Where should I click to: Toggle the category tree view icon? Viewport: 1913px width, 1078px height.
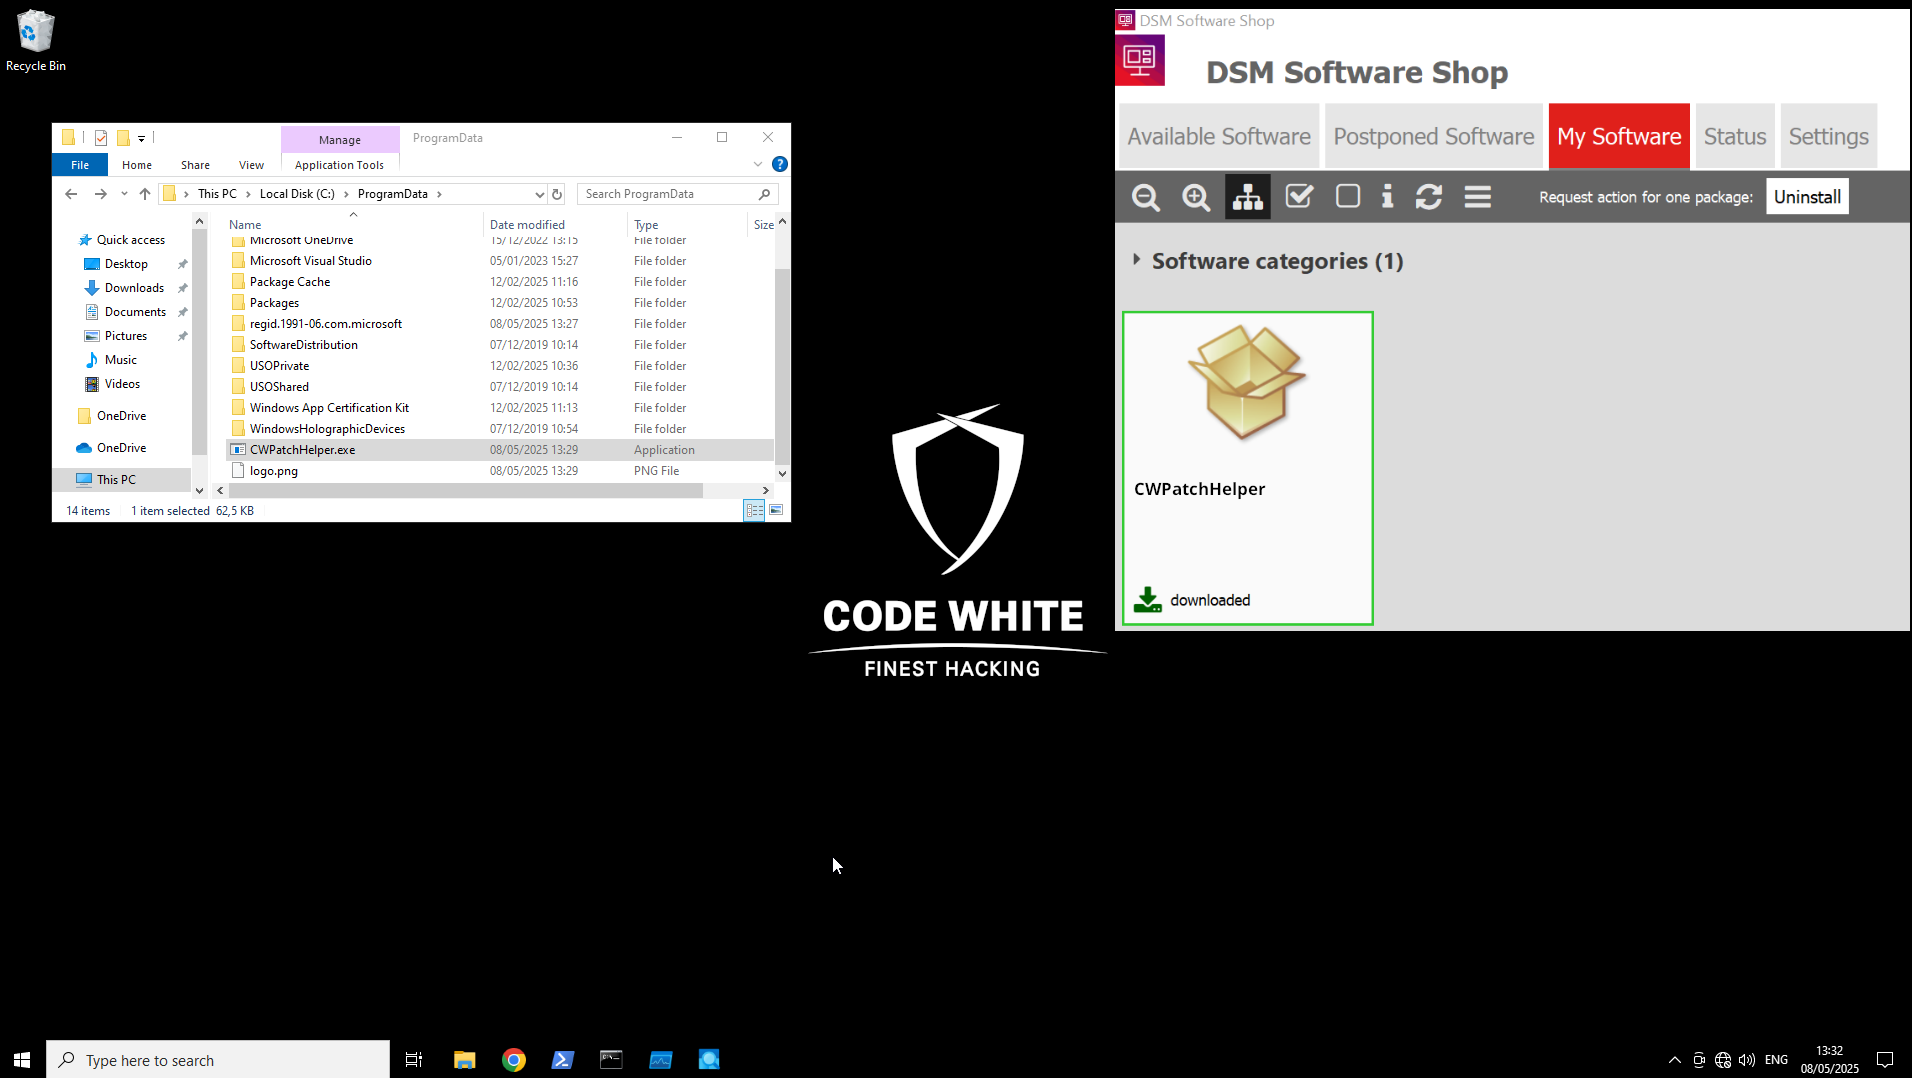1247,197
